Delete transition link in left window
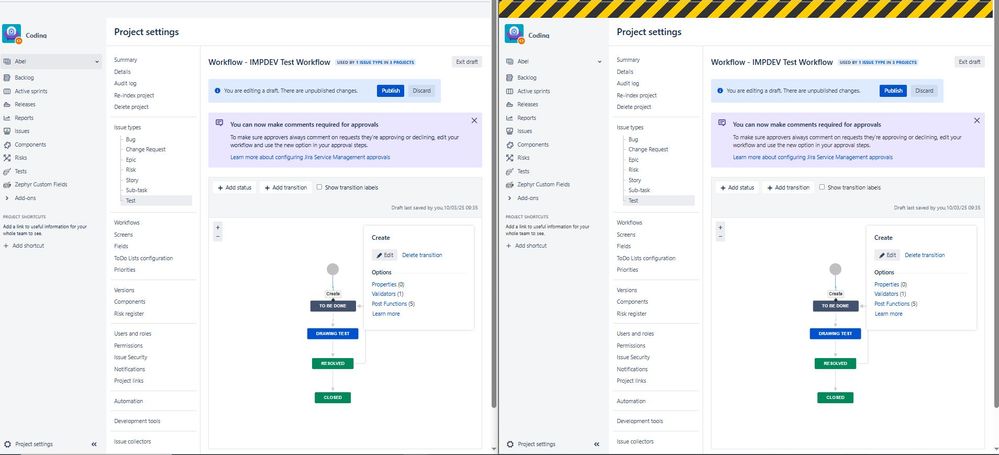Image resolution: width=999 pixels, height=455 pixels. [x=422, y=255]
